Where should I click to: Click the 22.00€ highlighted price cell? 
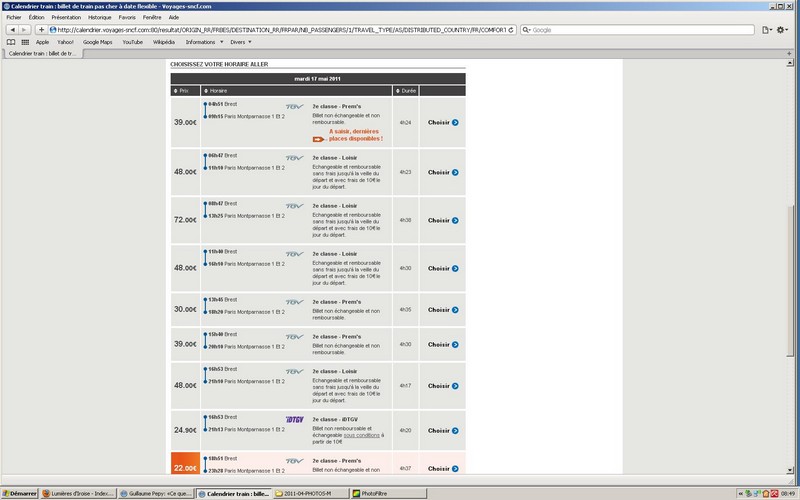coord(185,463)
